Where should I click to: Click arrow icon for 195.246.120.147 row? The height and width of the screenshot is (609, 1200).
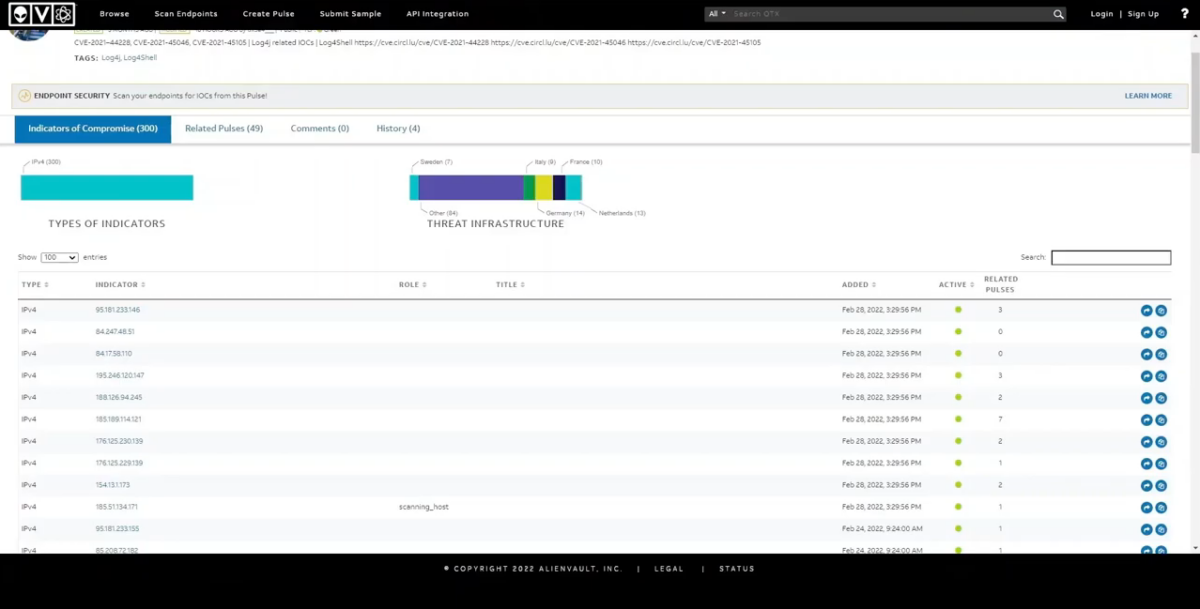[1146, 376]
